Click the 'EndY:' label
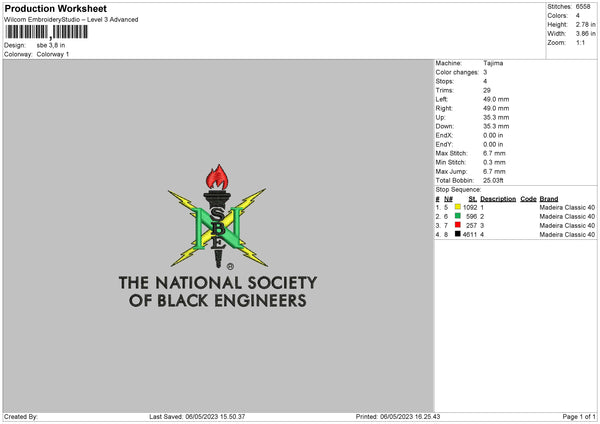The image size is (600, 424). (444, 144)
